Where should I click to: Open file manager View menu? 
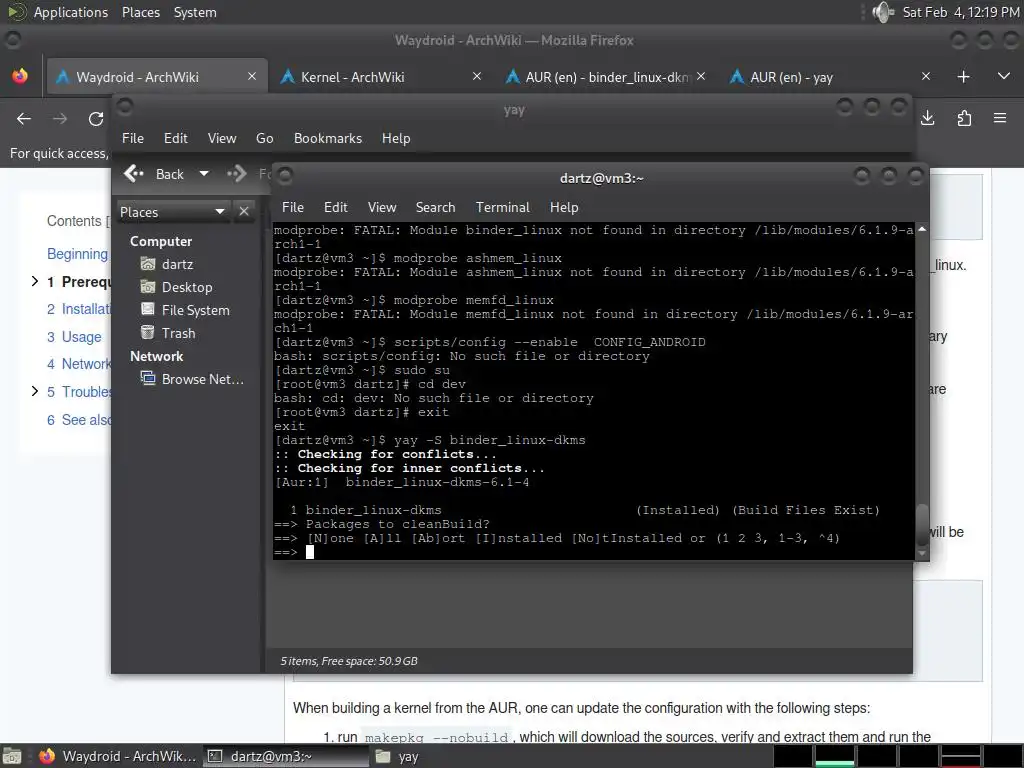221,138
